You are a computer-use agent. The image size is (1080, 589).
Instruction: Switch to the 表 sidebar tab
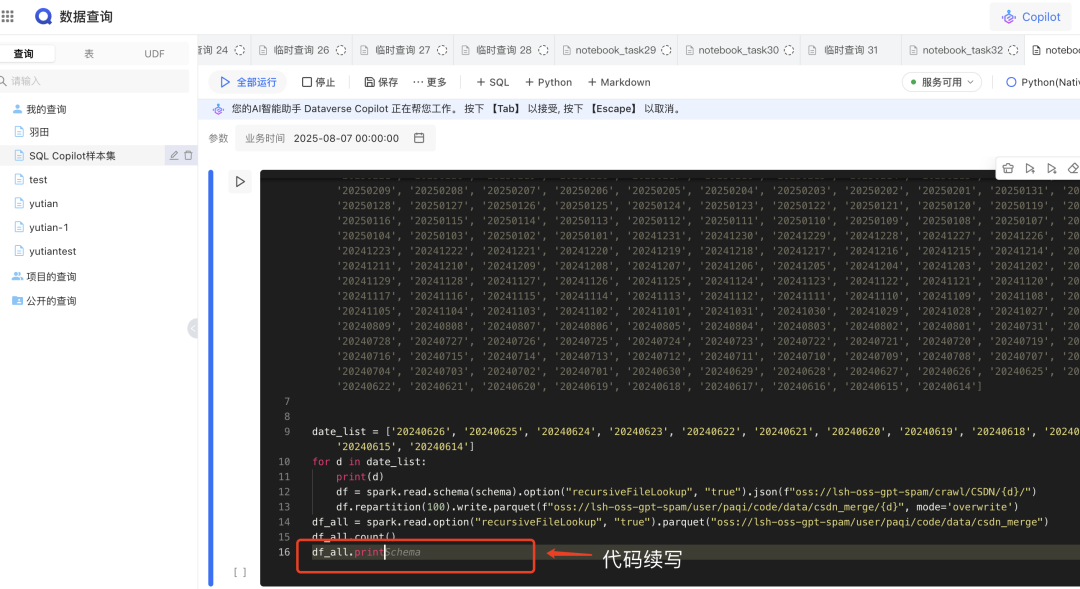point(89,54)
